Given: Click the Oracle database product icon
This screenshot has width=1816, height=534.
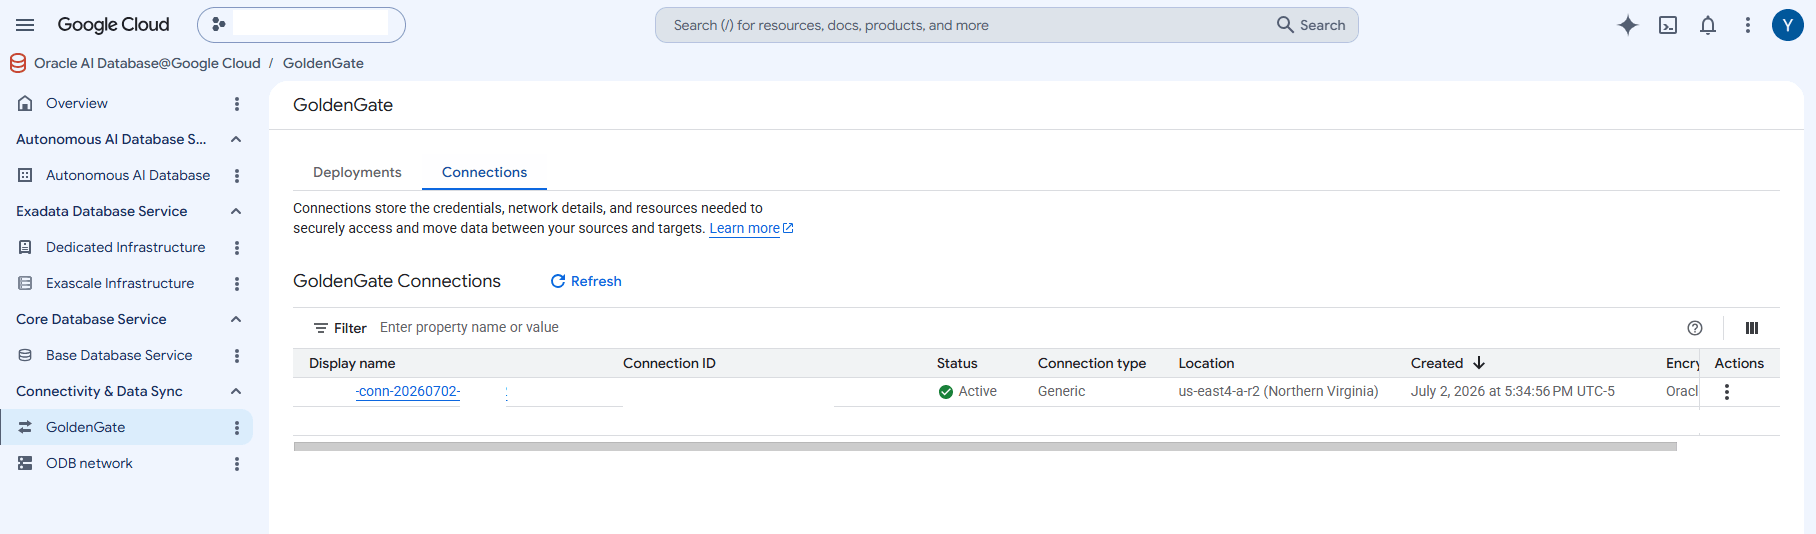Looking at the screenshot, I should tap(18, 63).
